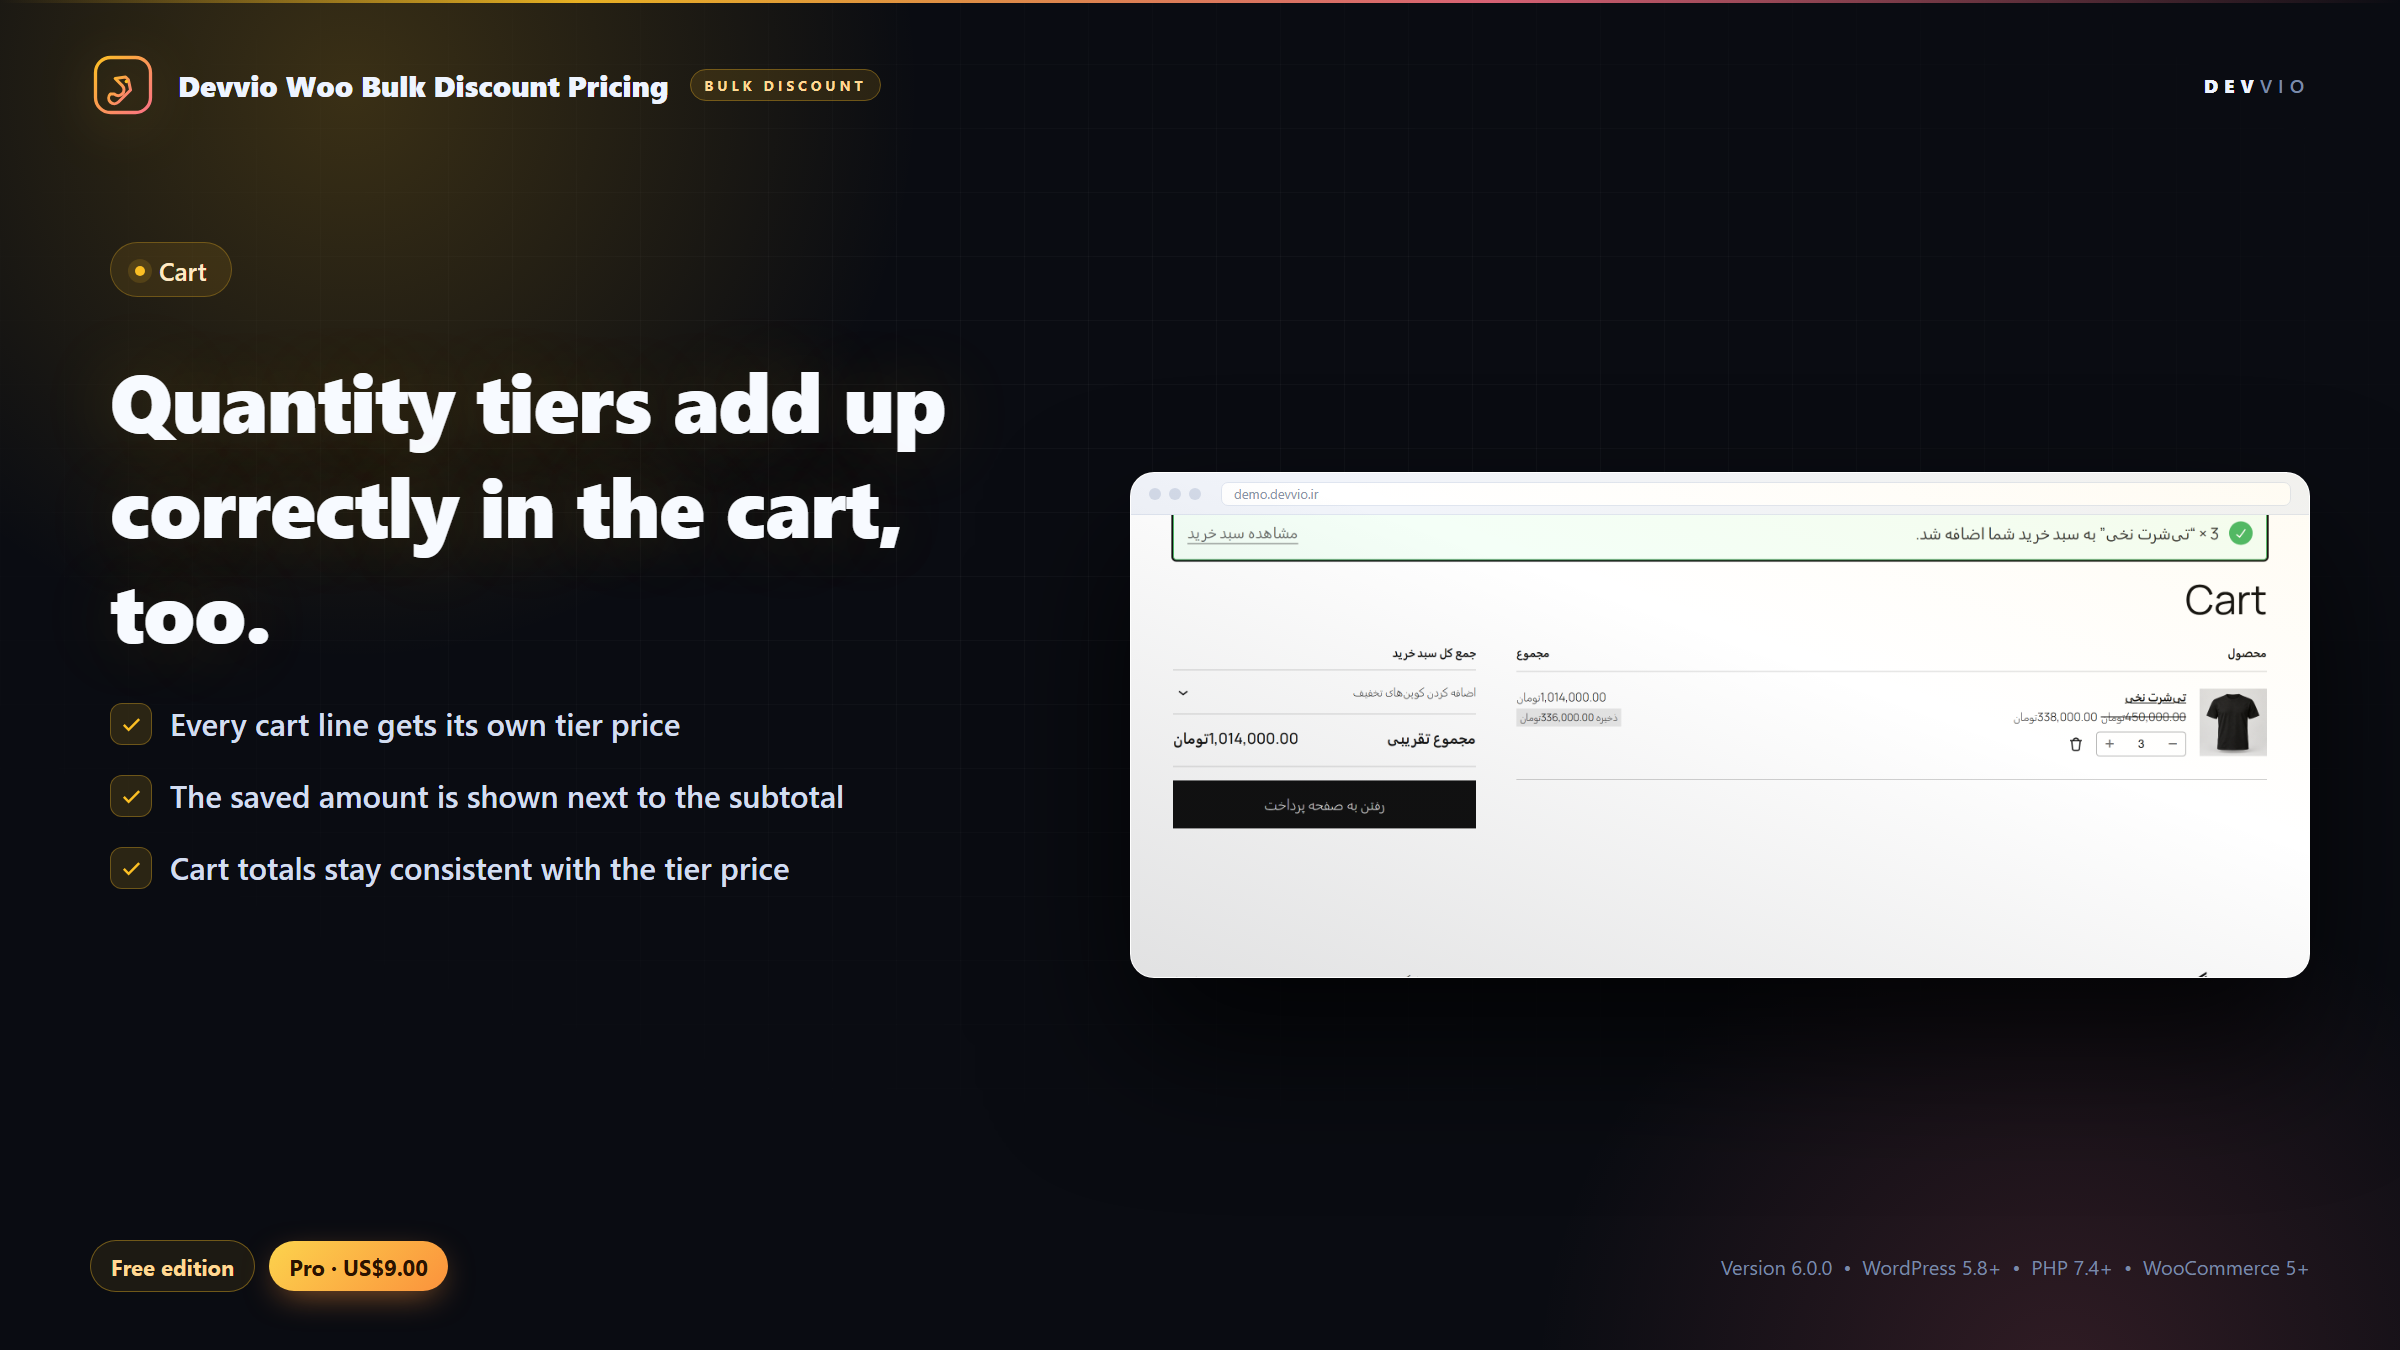Image resolution: width=2400 pixels, height=1350 pixels.
Task: Click the 'محصول' product column header
Action: [2247, 654]
